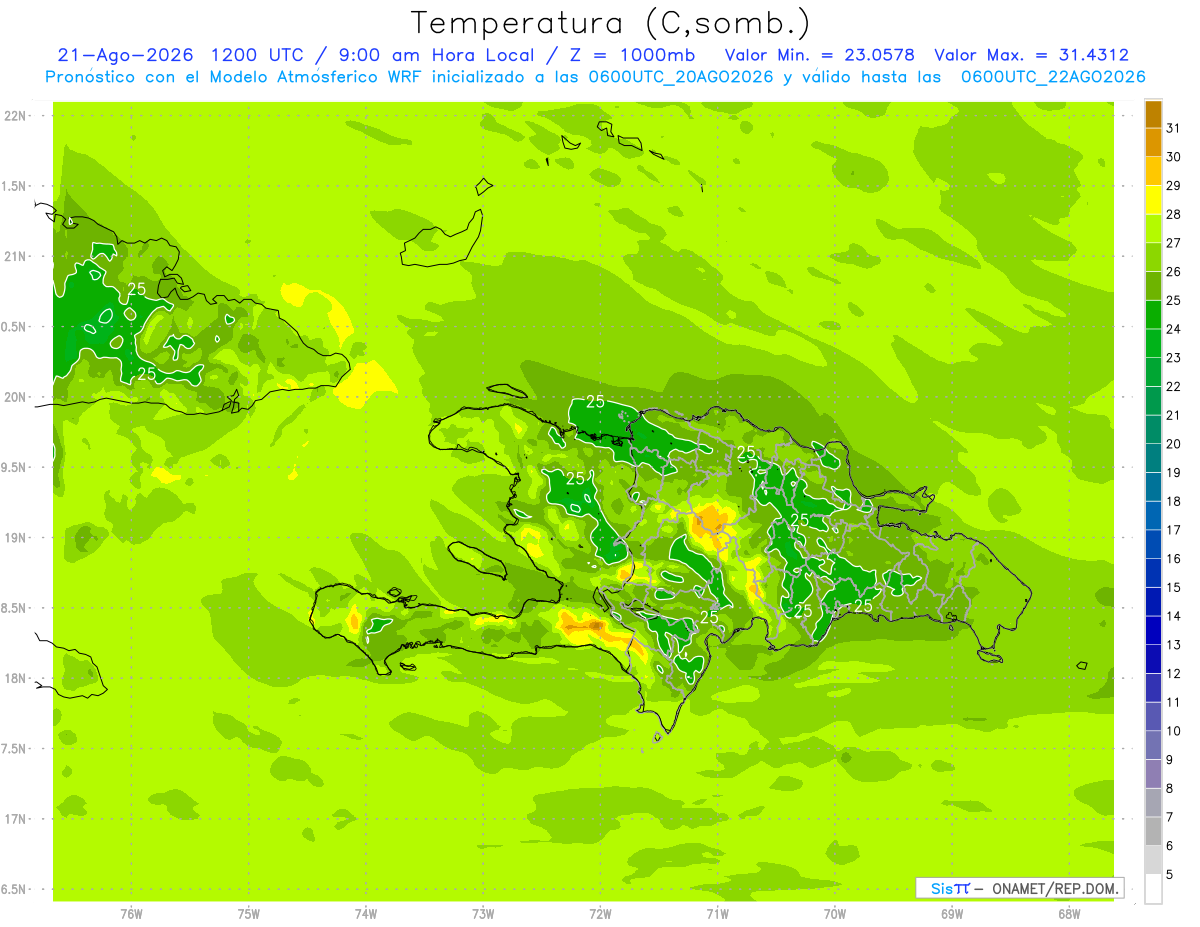
Task: Click the "21N" latitude axis label
Action: (14, 256)
